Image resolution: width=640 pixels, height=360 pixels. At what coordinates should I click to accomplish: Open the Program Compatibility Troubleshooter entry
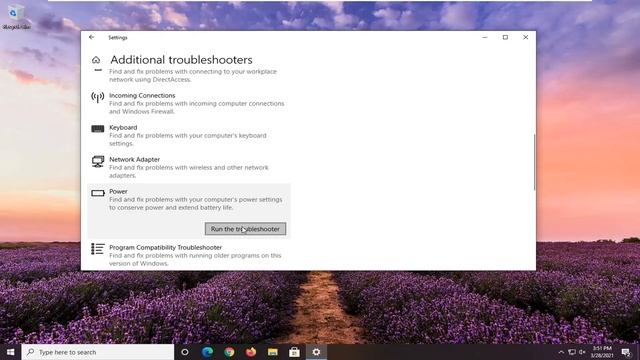click(189, 255)
